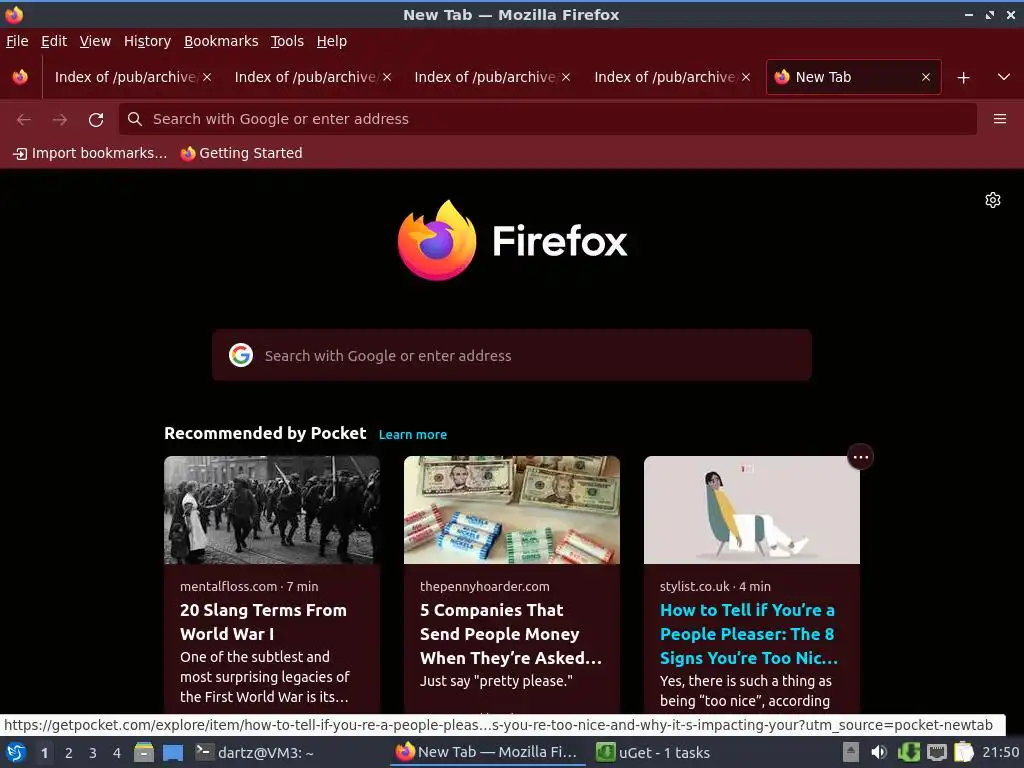The image size is (1024, 768).
Task: Open the 5 Companies That Send People Money article
Action: tap(511, 633)
